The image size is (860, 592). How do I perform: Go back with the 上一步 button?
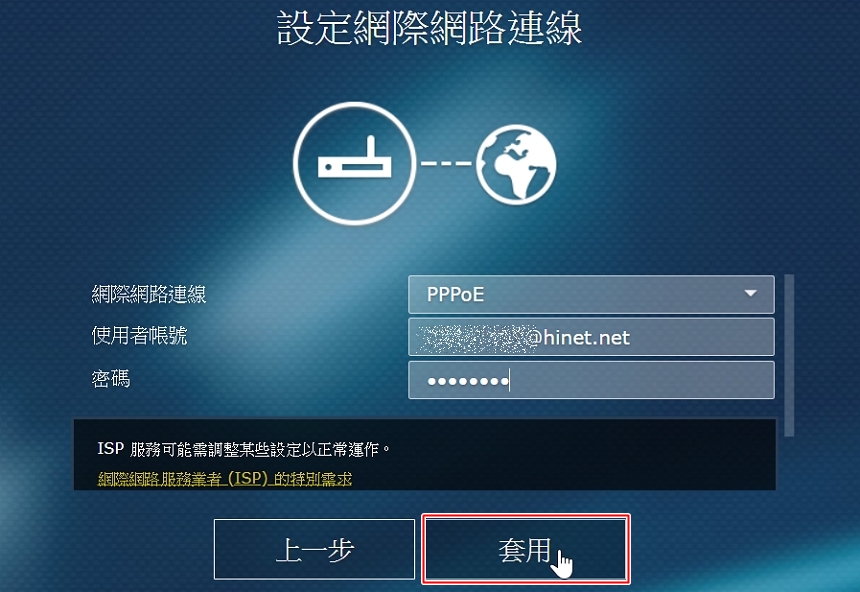pos(314,549)
